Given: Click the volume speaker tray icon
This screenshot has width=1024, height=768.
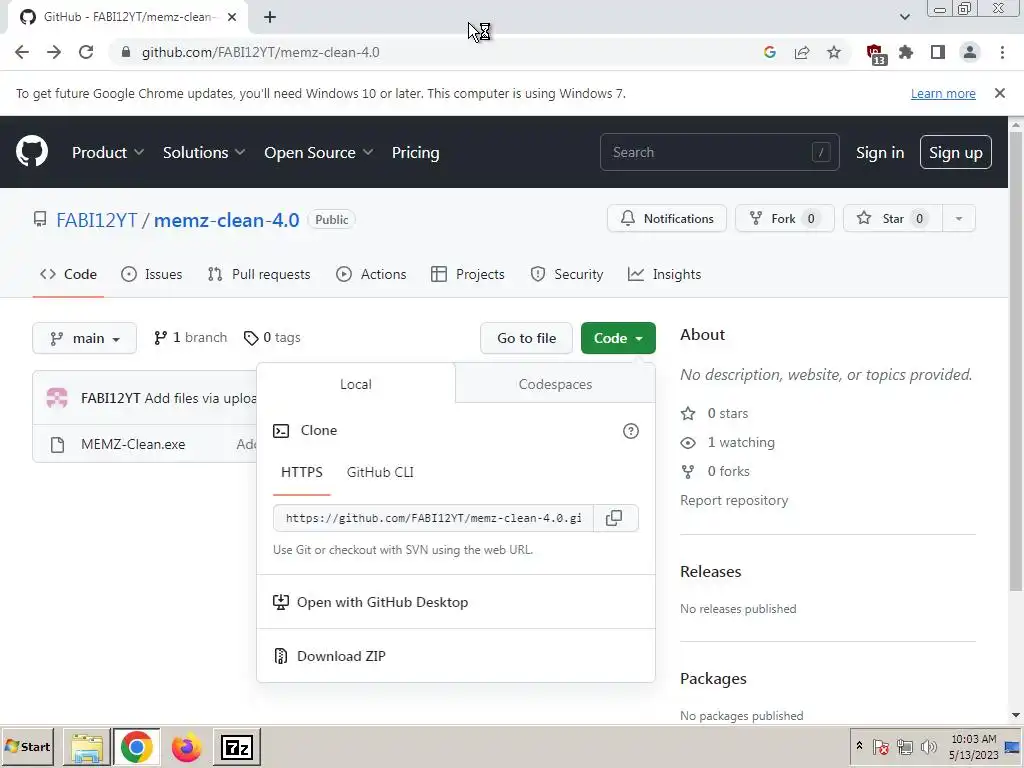Looking at the screenshot, I should pos(928,746).
